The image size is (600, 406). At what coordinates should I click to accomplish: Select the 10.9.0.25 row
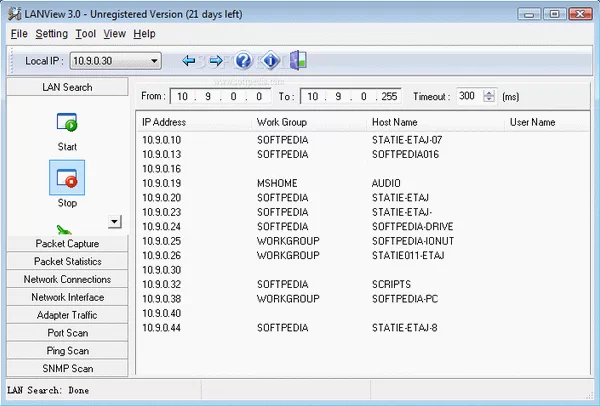click(x=363, y=241)
